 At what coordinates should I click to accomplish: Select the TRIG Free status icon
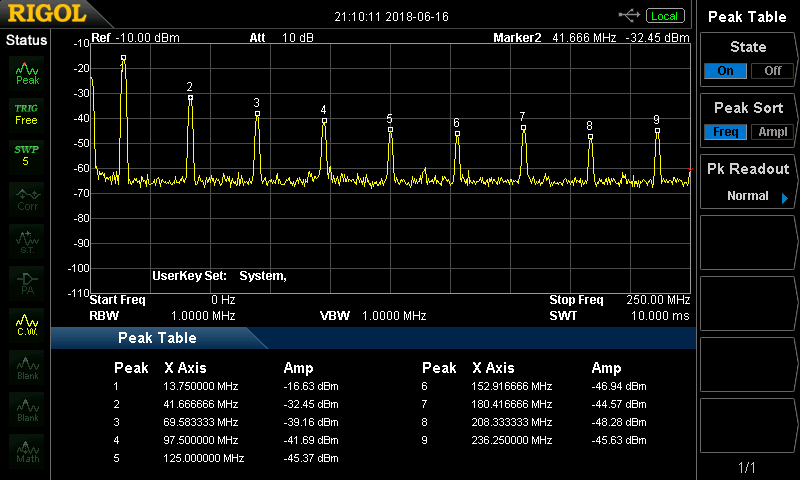(26, 113)
